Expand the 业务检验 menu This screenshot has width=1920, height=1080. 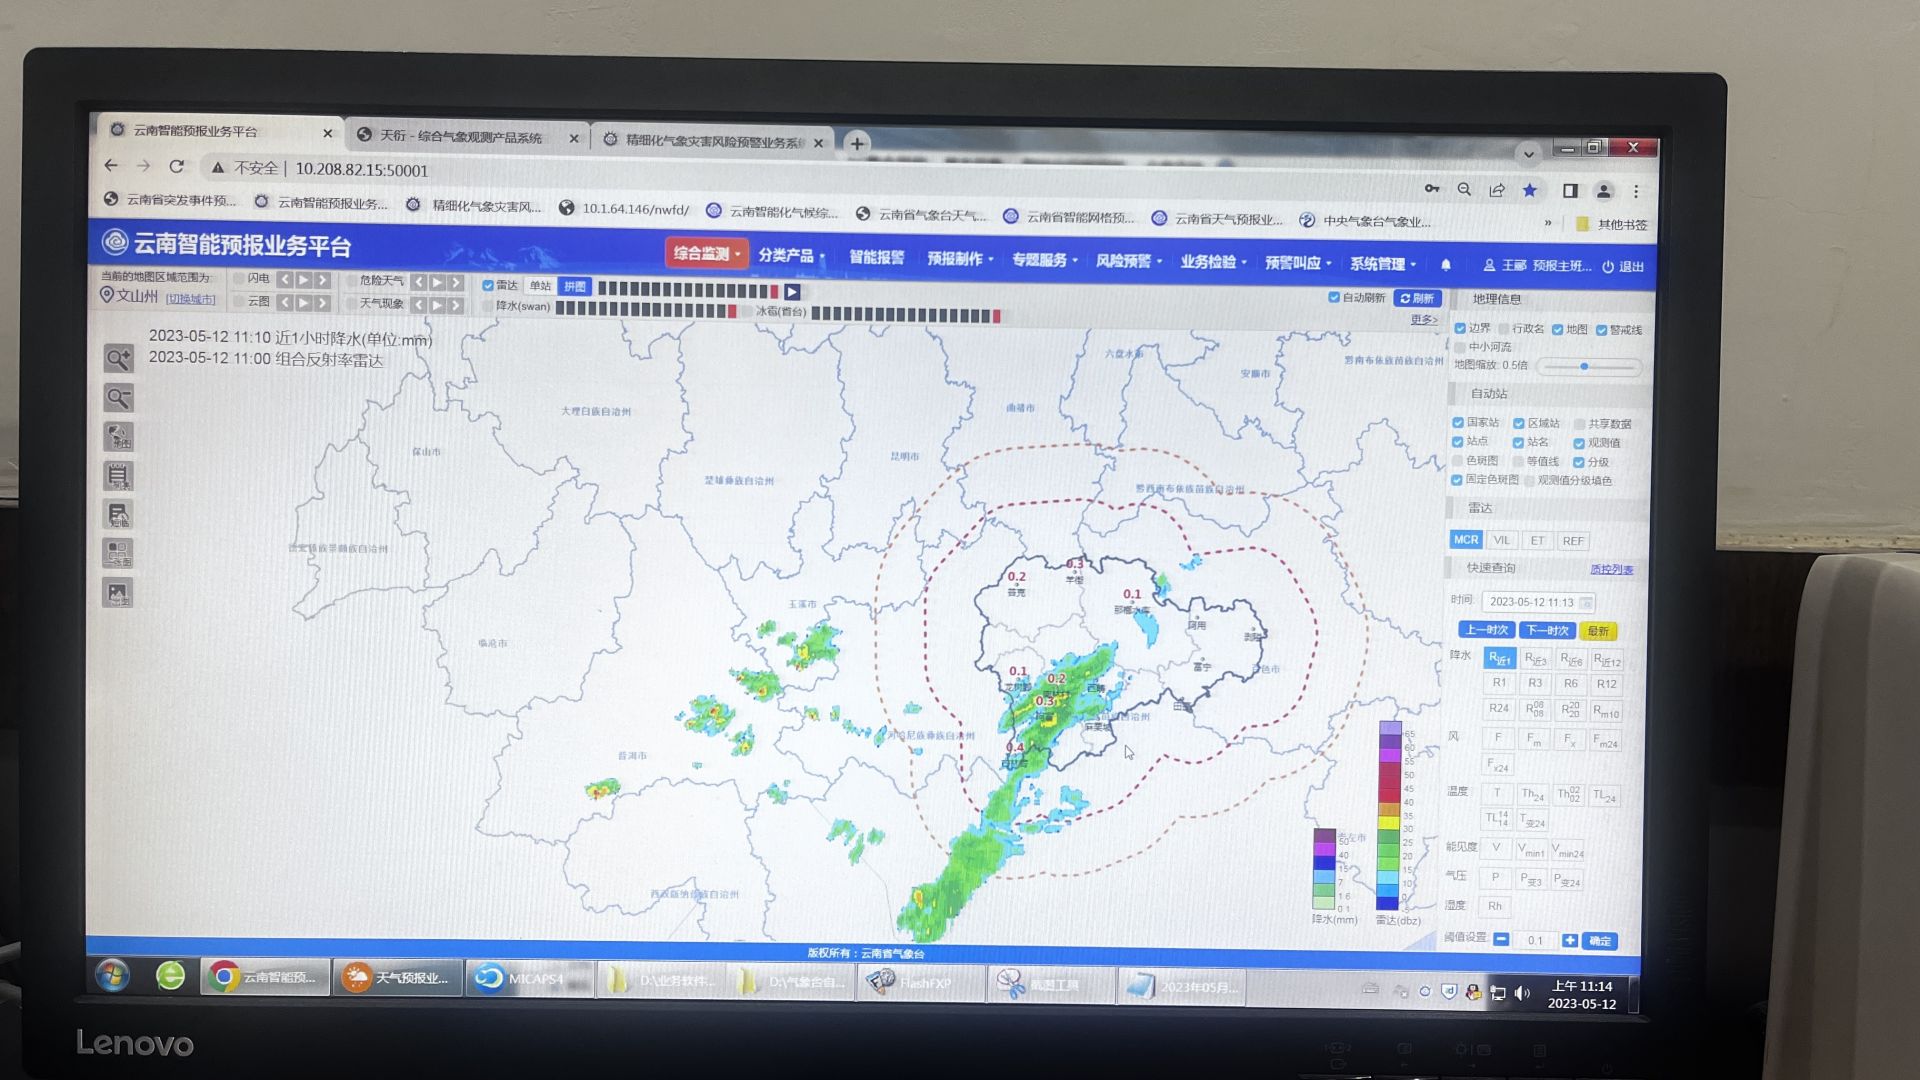(x=1213, y=261)
